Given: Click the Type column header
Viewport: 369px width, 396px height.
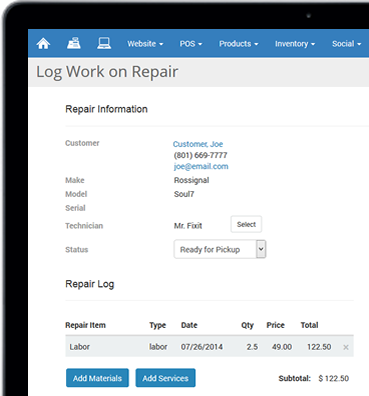Looking at the screenshot, I should click(x=158, y=325).
